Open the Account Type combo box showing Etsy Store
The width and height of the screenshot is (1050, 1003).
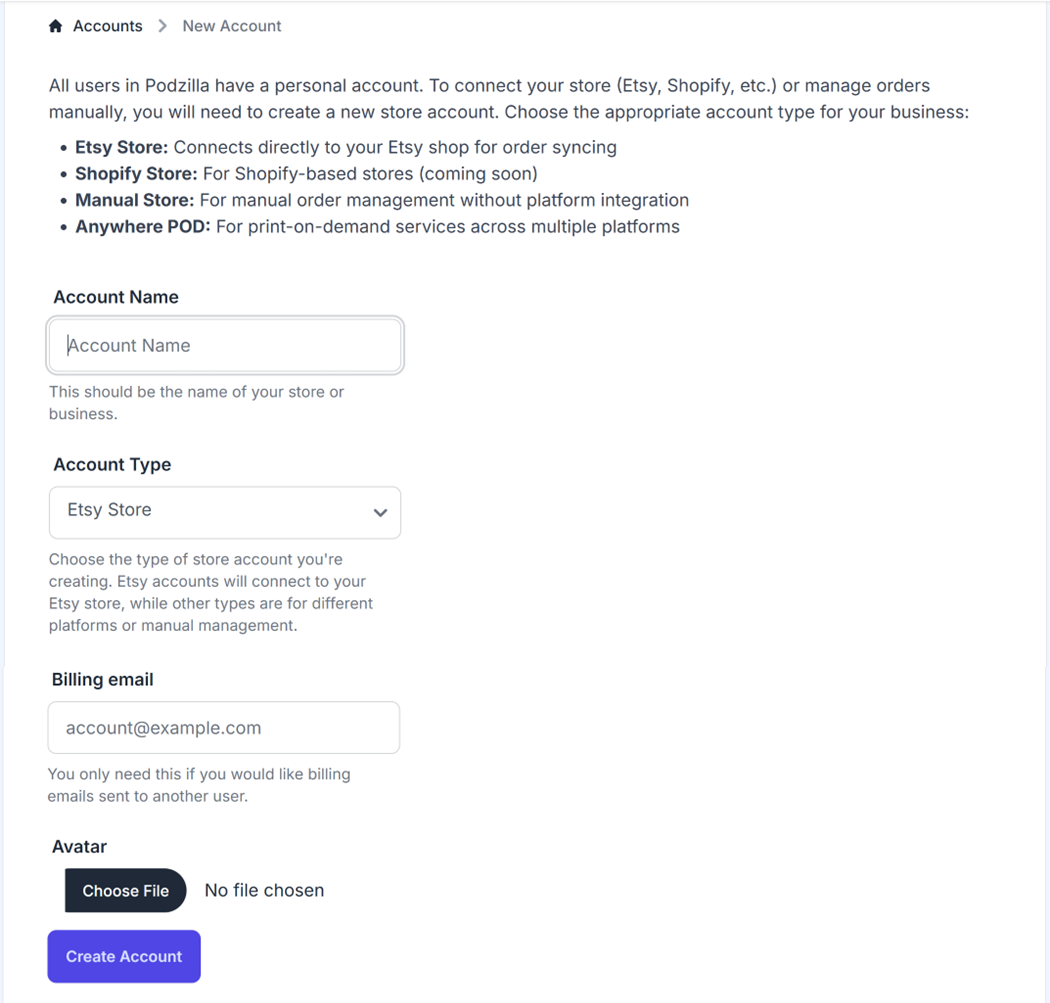point(210,512)
